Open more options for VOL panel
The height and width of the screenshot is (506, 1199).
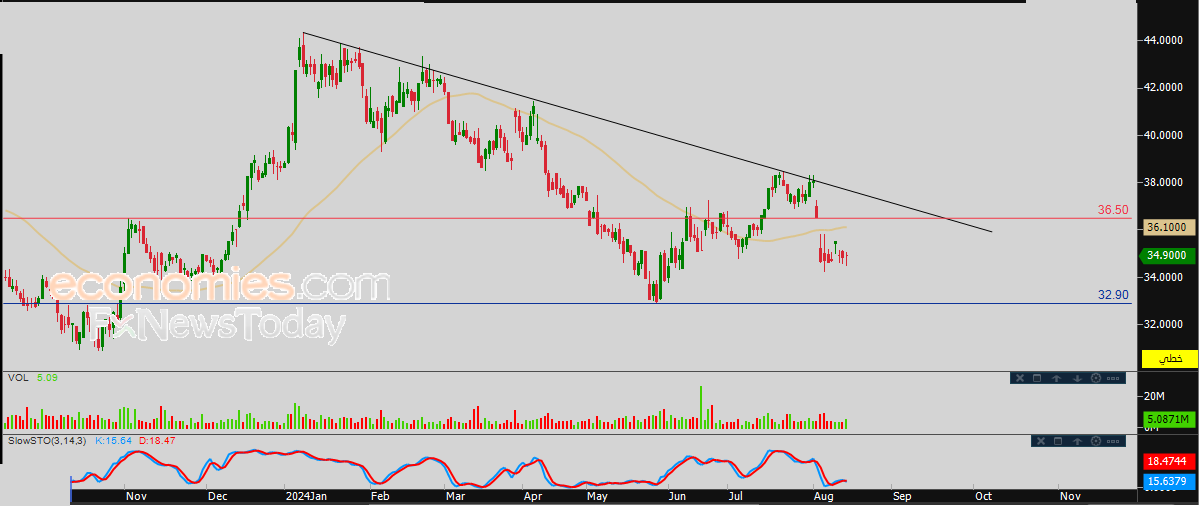[1113, 378]
